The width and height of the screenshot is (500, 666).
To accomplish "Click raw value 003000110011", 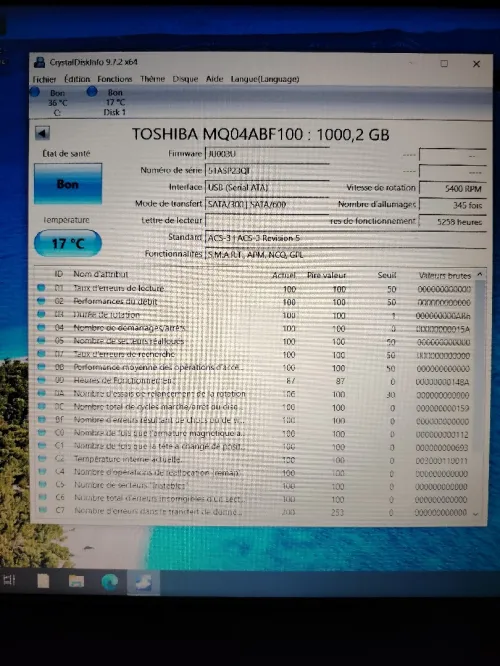I will pyautogui.click(x=441, y=461).
